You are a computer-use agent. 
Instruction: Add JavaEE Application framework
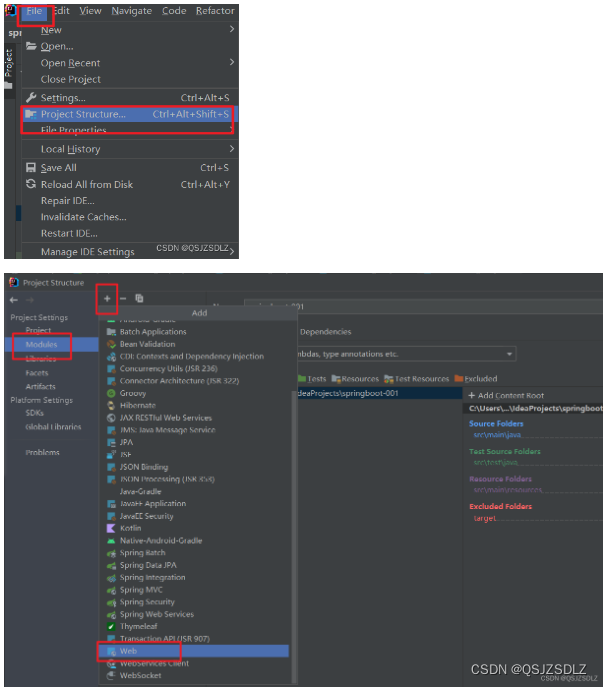[x=153, y=503]
